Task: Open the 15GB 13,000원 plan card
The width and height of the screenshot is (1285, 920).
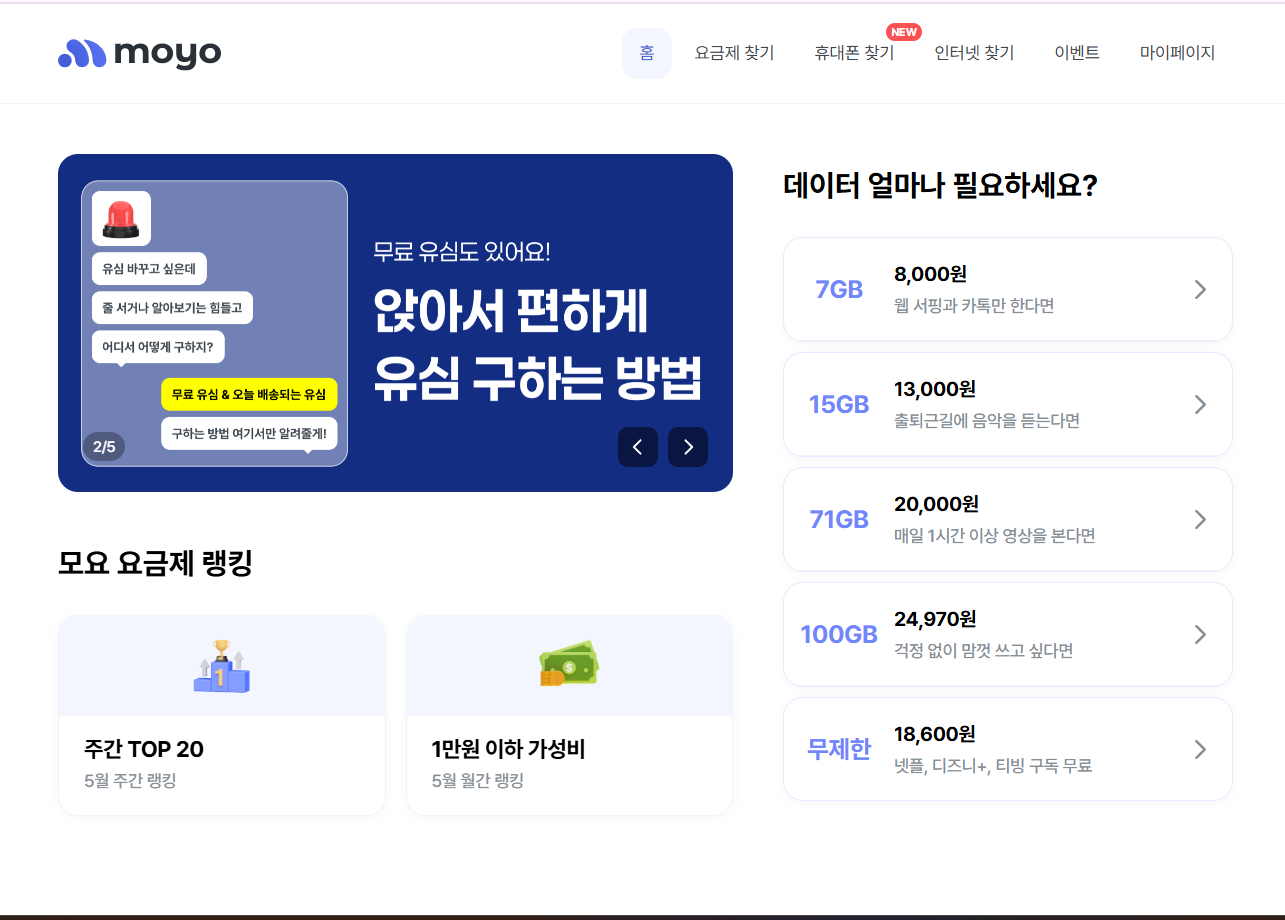Action: pos(1008,404)
